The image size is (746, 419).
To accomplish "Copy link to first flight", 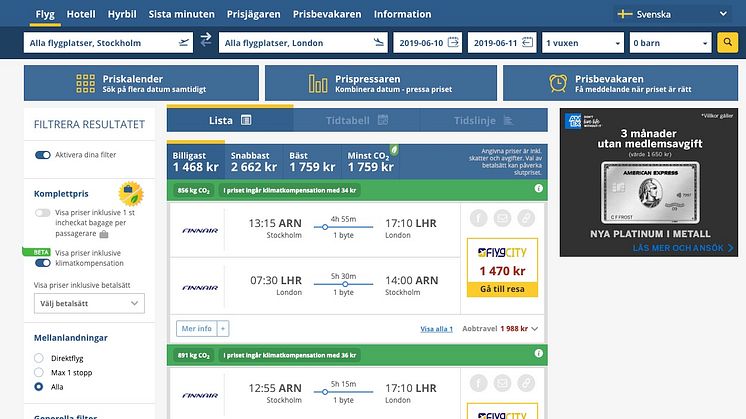I will point(526,219).
